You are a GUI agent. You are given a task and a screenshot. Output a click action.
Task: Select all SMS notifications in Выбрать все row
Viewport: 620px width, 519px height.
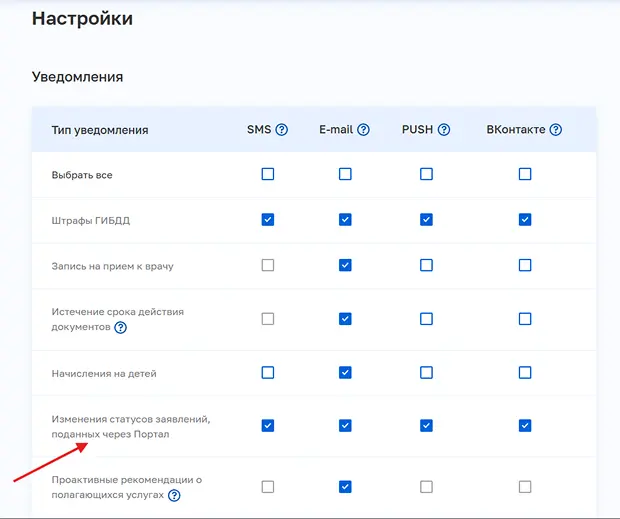pyautogui.click(x=267, y=174)
